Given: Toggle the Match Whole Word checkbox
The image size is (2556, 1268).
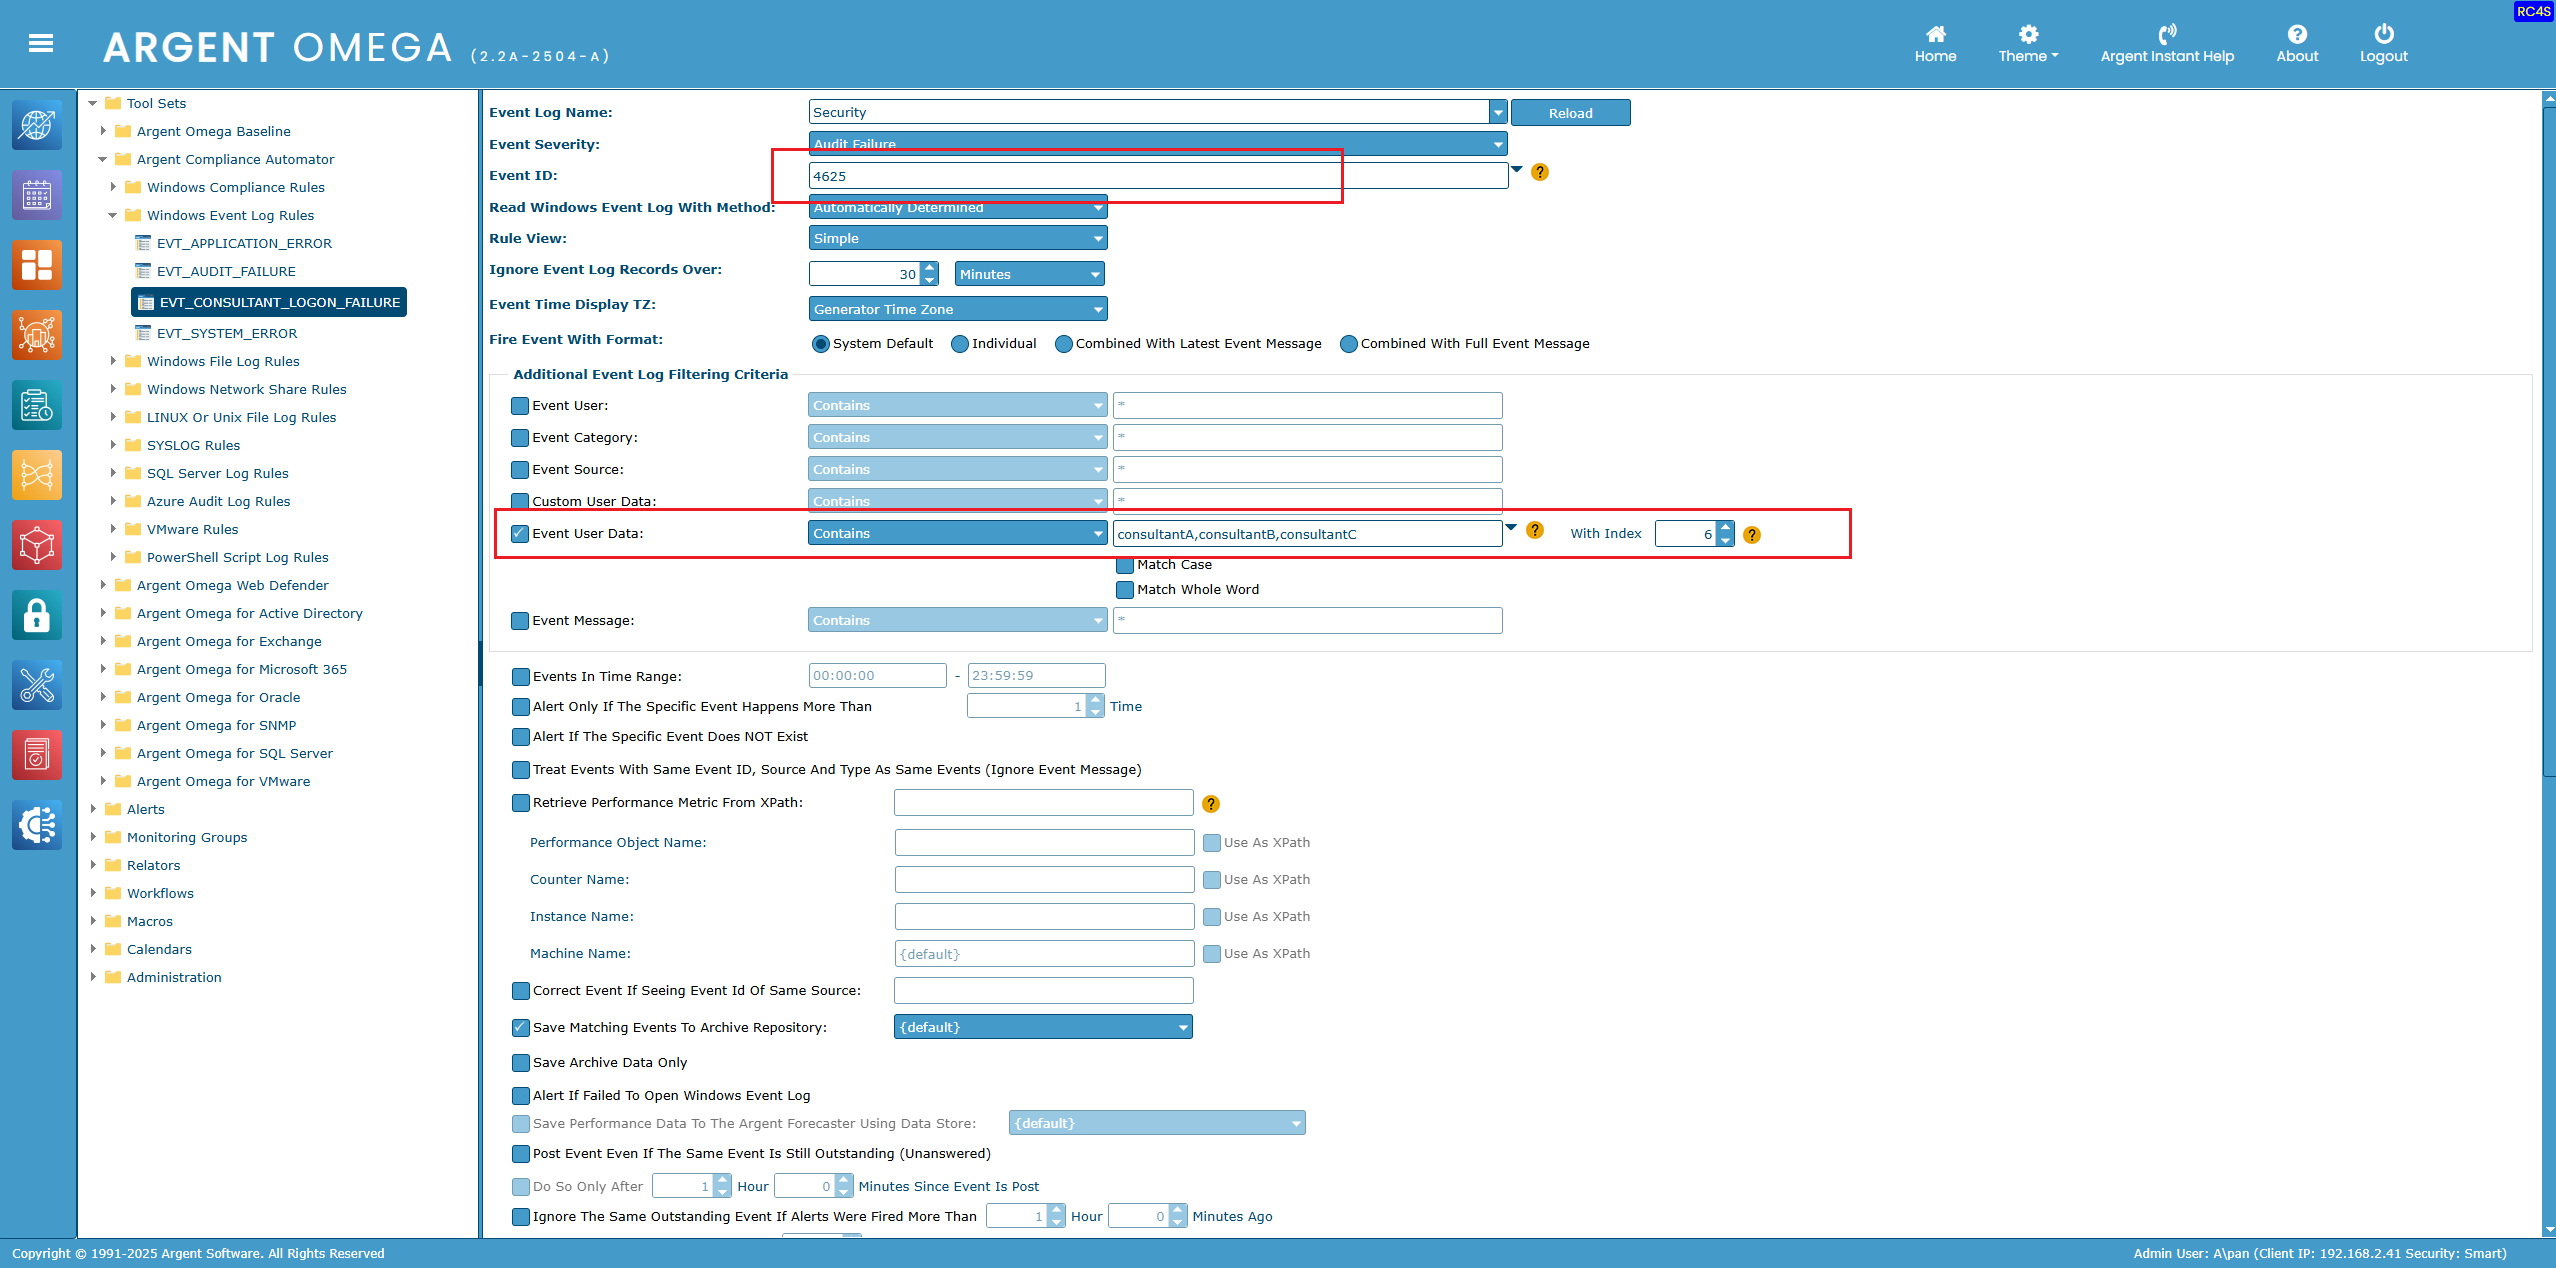Looking at the screenshot, I should coord(1125,590).
